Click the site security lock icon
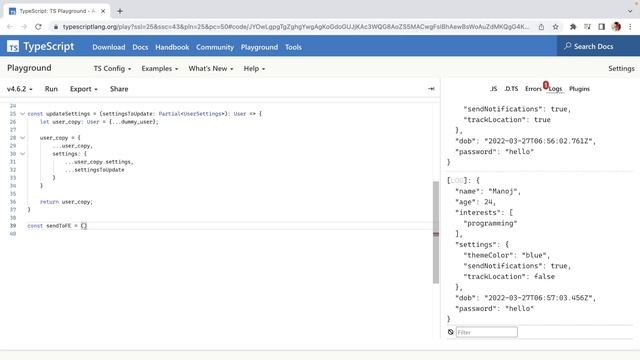 click(56, 27)
